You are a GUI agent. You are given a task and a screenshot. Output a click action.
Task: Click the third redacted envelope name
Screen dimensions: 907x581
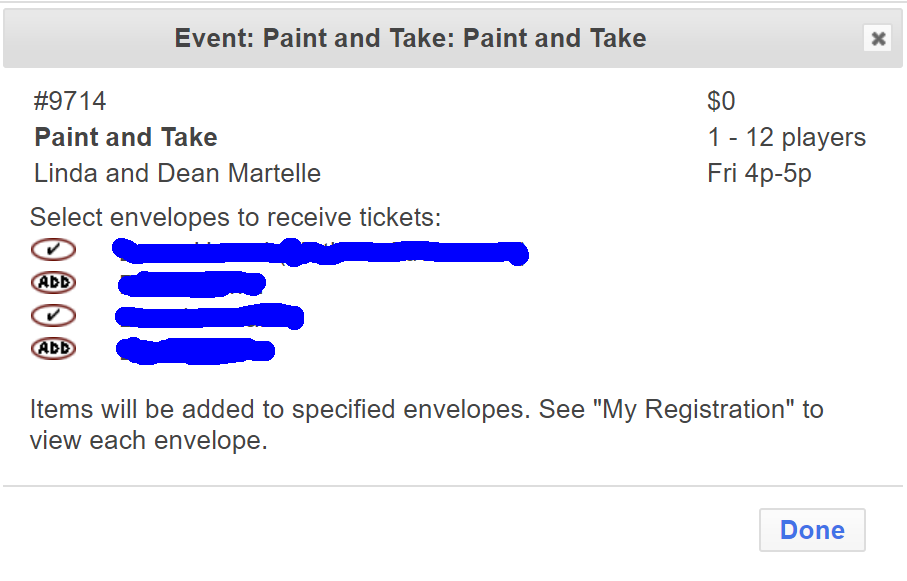[209, 317]
